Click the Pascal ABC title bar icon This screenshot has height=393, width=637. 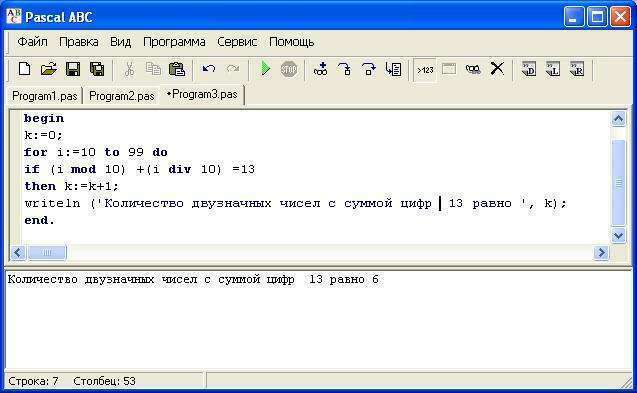click(13, 17)
